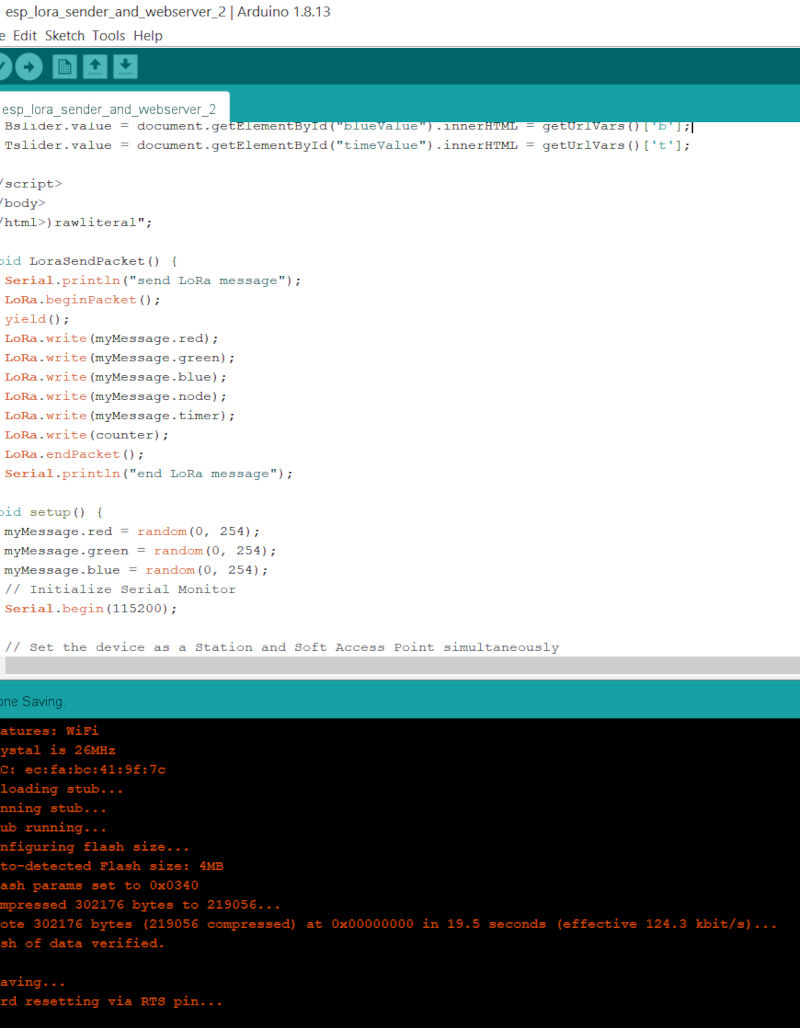This screenshot has width=800, height=1028.
Task: Open the Sketch menu
Action: click(64, 35)
